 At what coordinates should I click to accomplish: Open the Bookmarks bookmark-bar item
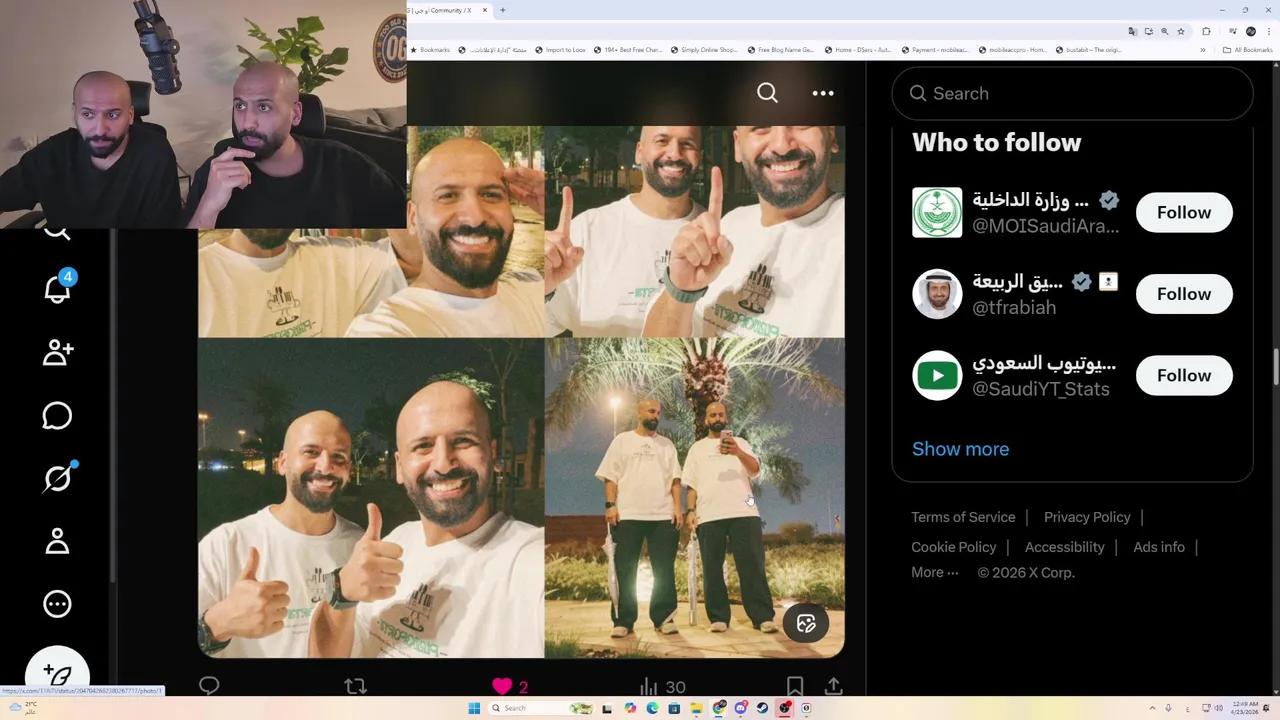pyautogui.click(x=430, y=50)
